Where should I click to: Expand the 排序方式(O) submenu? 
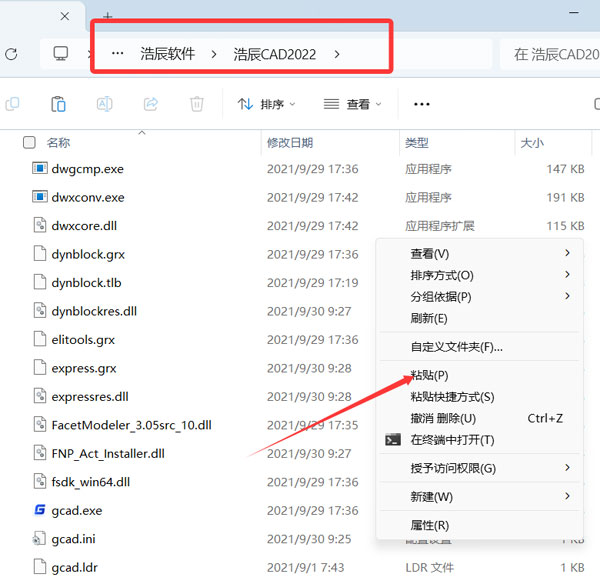click(480, 275)
